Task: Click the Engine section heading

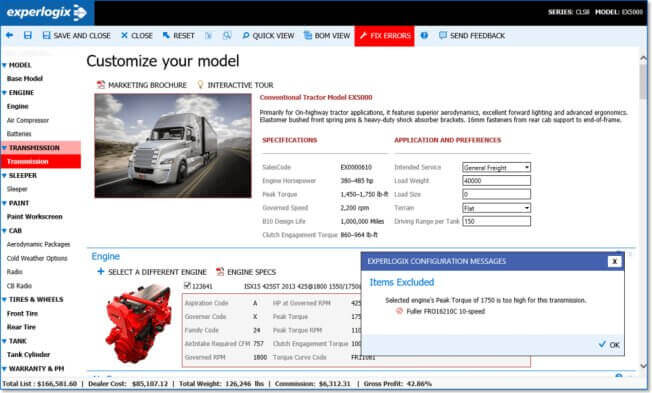Action: click(x=106, y=257)
